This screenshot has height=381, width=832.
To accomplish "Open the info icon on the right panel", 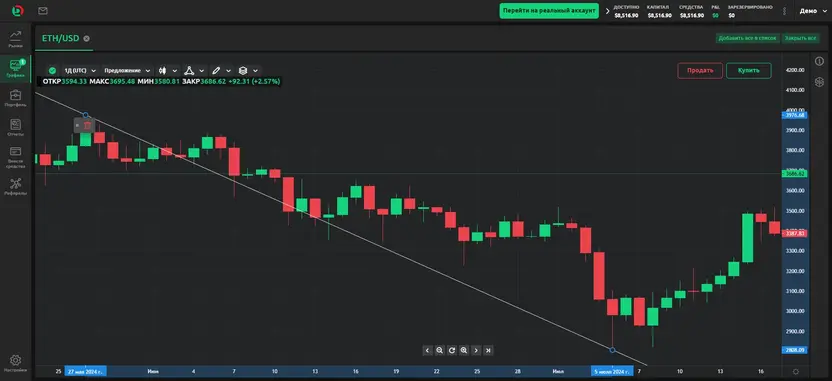I will [819, 62].
